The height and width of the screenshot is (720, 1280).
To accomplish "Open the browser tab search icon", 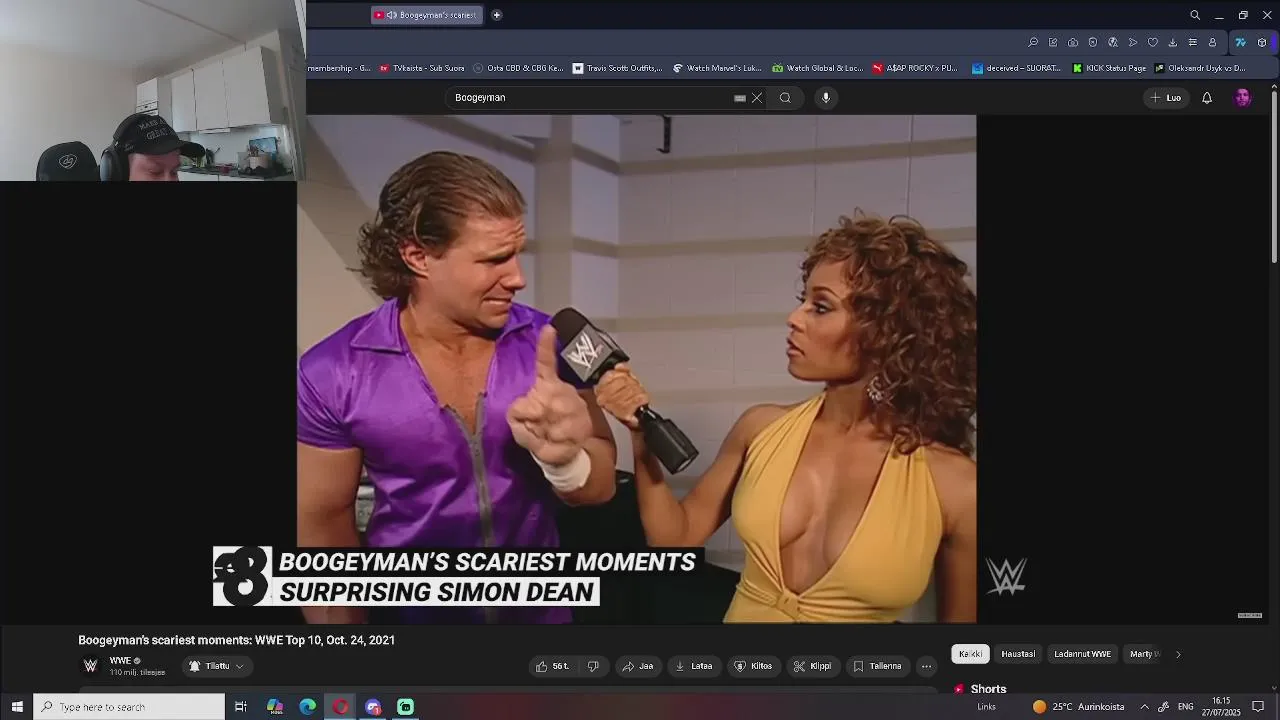I will (1195, 15).
